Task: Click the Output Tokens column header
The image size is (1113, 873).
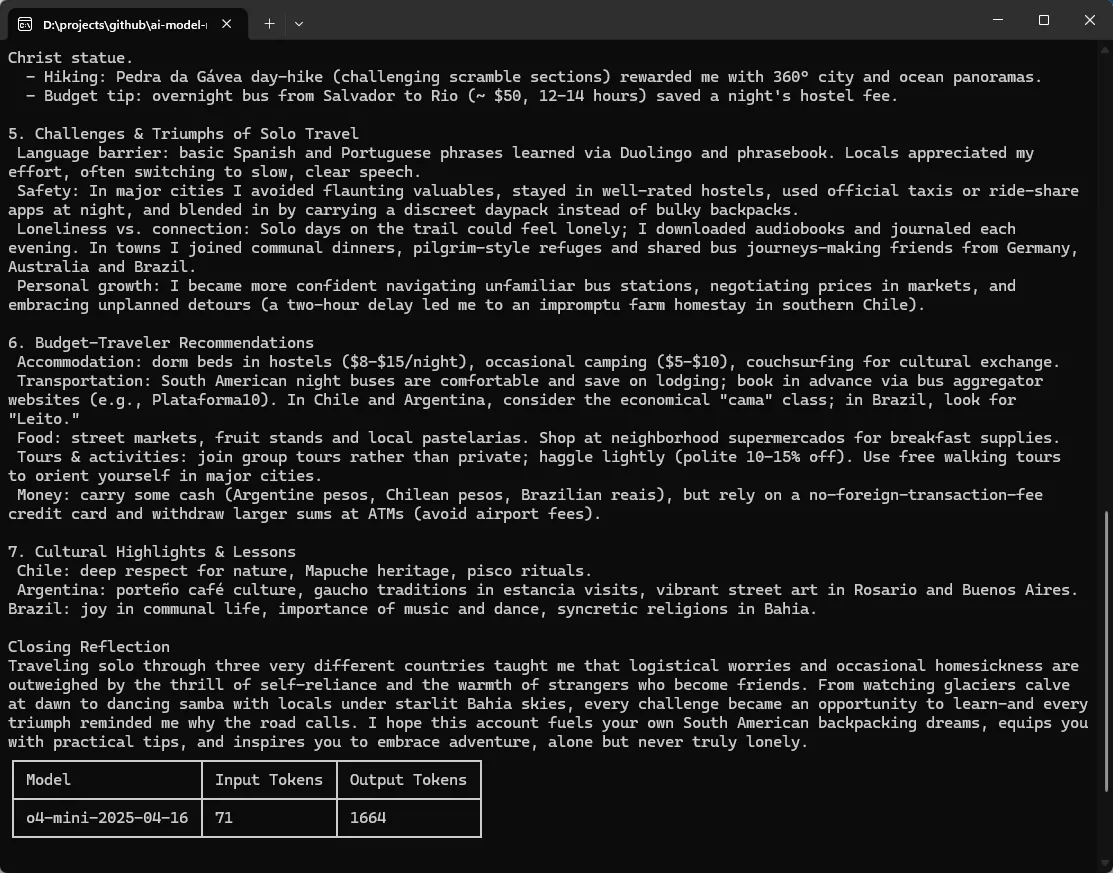Action: pyautogui.click(x=408, y=779)
